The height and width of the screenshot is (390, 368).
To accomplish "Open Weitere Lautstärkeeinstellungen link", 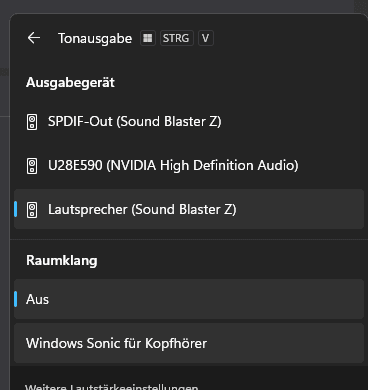I will 112,387.
